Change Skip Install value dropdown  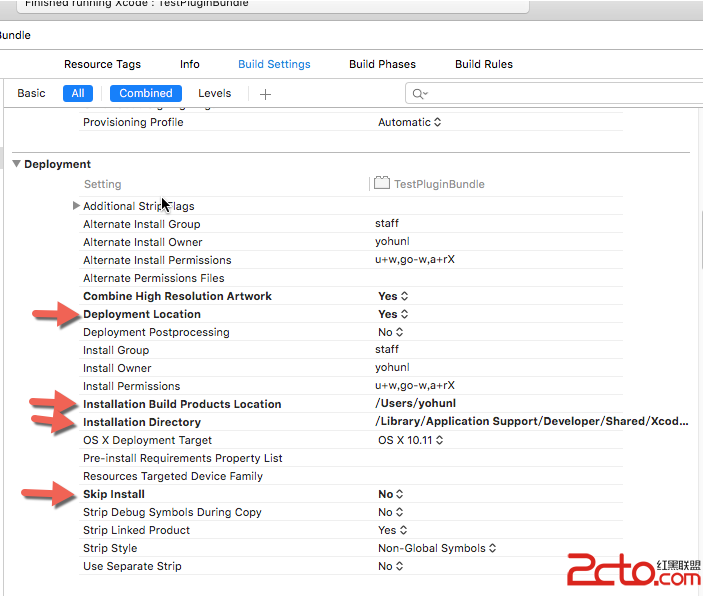391,494
